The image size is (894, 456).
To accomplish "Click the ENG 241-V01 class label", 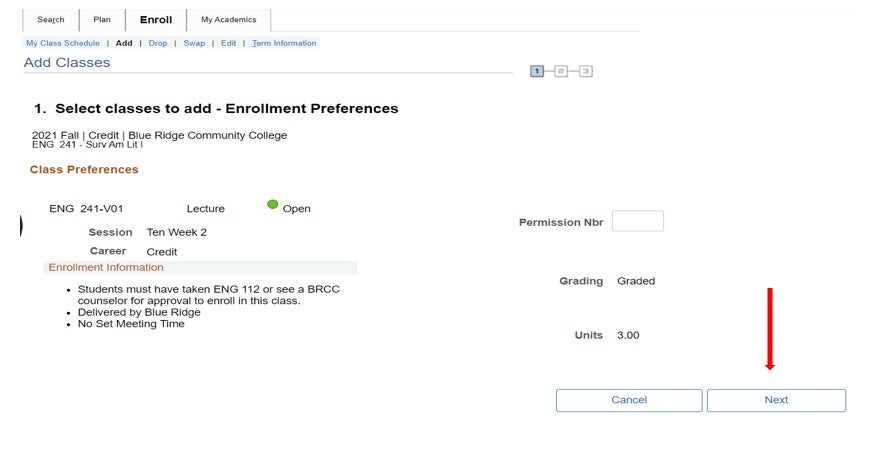I will point(86,209).
